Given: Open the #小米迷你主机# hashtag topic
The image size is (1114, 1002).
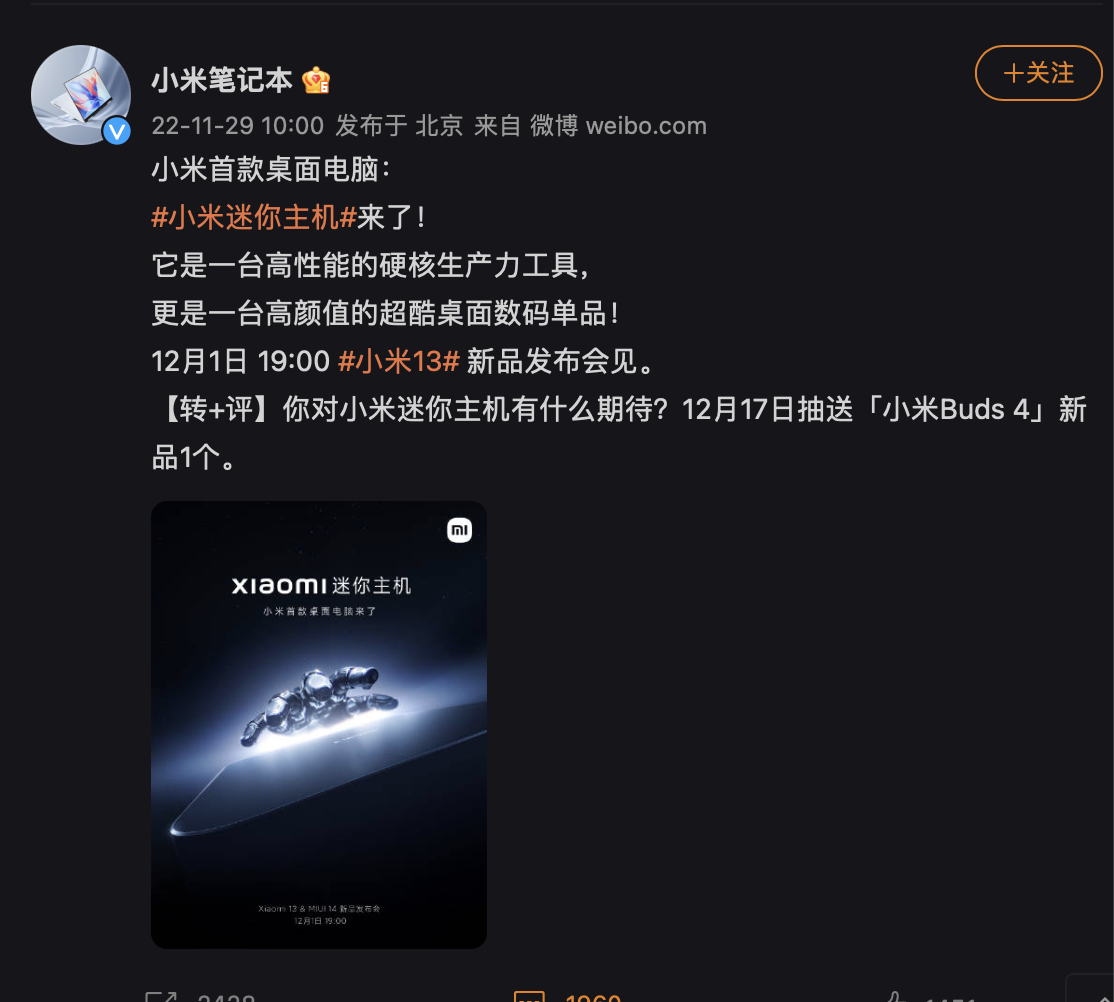Looking at the screenshot, I should (x=254, y=217).
